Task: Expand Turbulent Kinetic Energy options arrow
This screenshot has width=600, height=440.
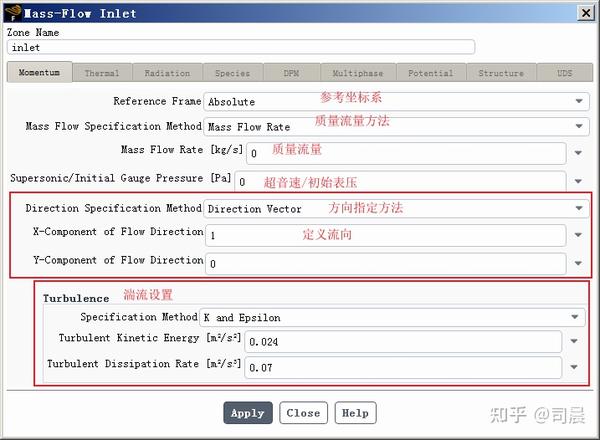Action: pyautogui.click(x=574, y=341)
